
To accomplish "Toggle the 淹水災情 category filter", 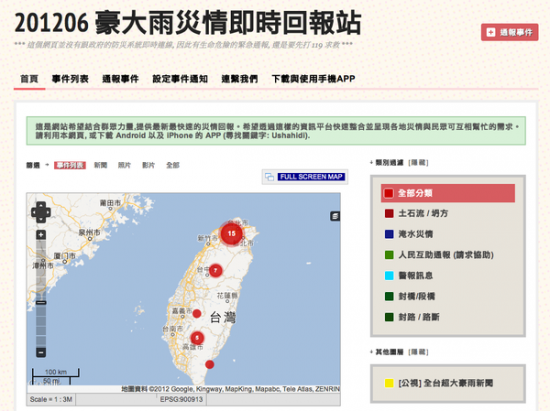I will tap(409, 234).
